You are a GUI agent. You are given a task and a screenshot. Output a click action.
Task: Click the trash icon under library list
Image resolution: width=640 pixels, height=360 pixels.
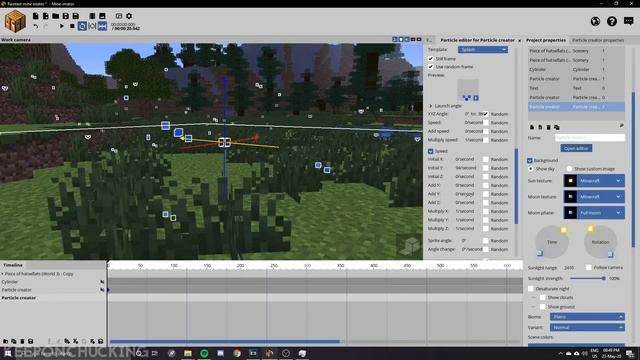(x=548, y=127)
